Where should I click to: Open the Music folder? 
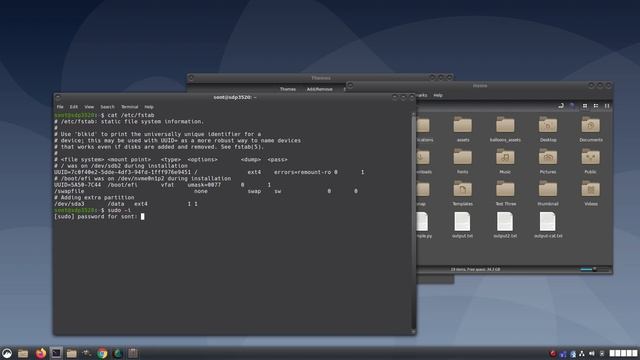click(x=505, y=161)
